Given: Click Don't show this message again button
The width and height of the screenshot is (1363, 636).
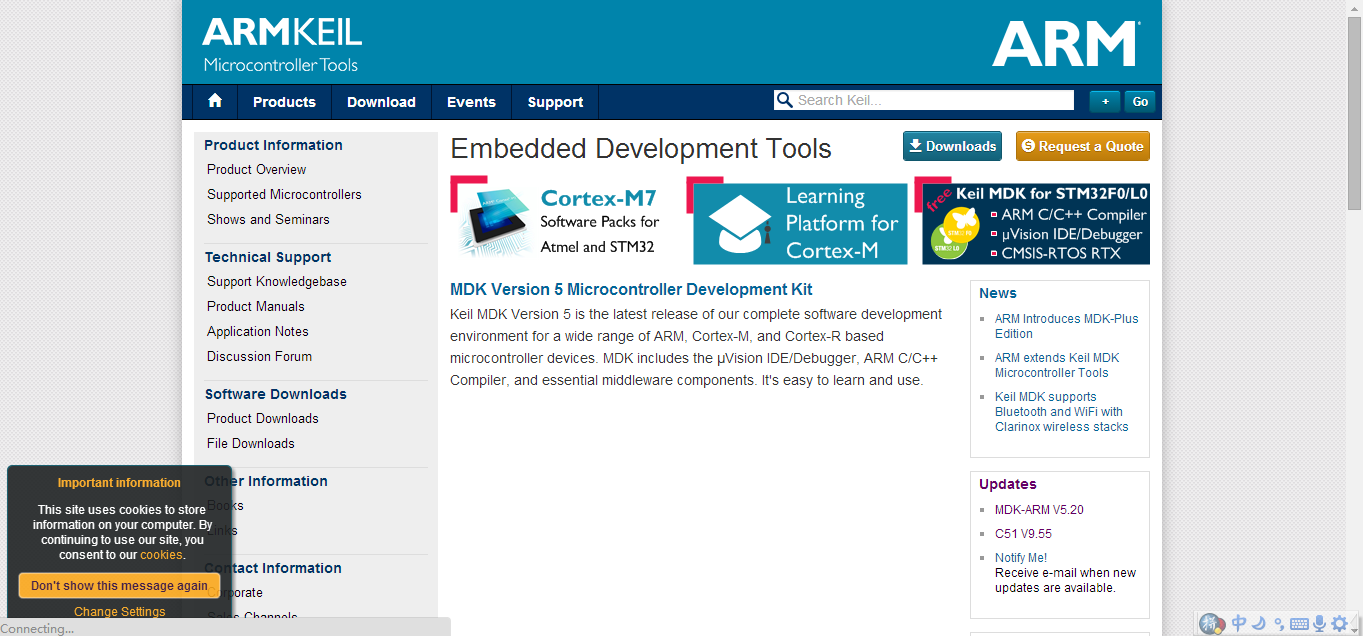Looking at the screenshot, I should pyautogui.click(x=119, y=586).
